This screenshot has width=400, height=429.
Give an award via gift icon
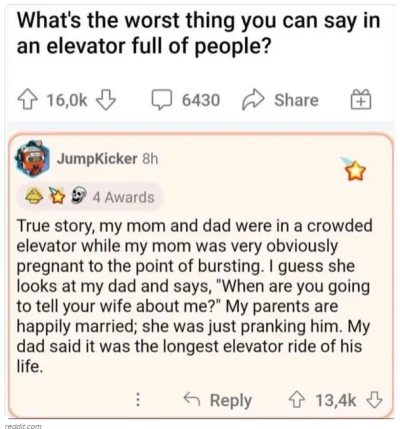point(361,99)
